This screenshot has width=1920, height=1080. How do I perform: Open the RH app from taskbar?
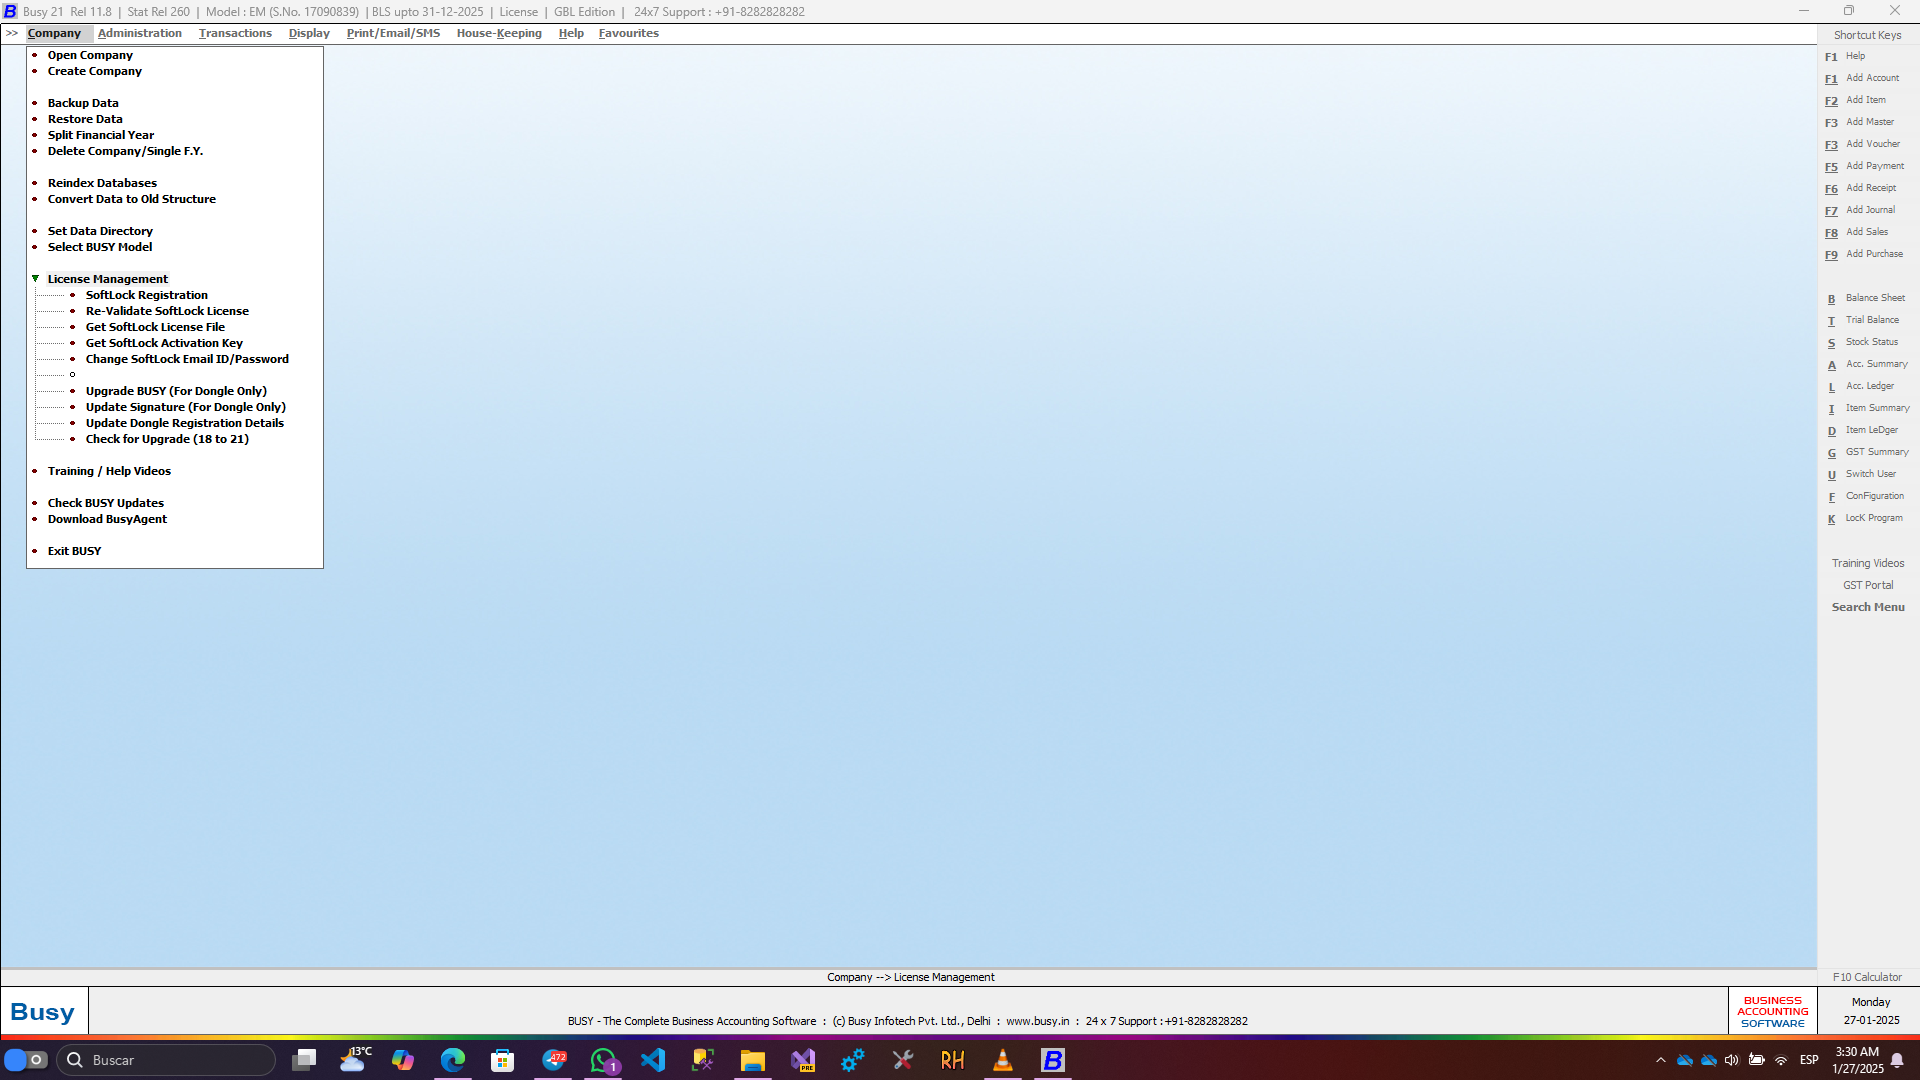[x=953, y=1060]
